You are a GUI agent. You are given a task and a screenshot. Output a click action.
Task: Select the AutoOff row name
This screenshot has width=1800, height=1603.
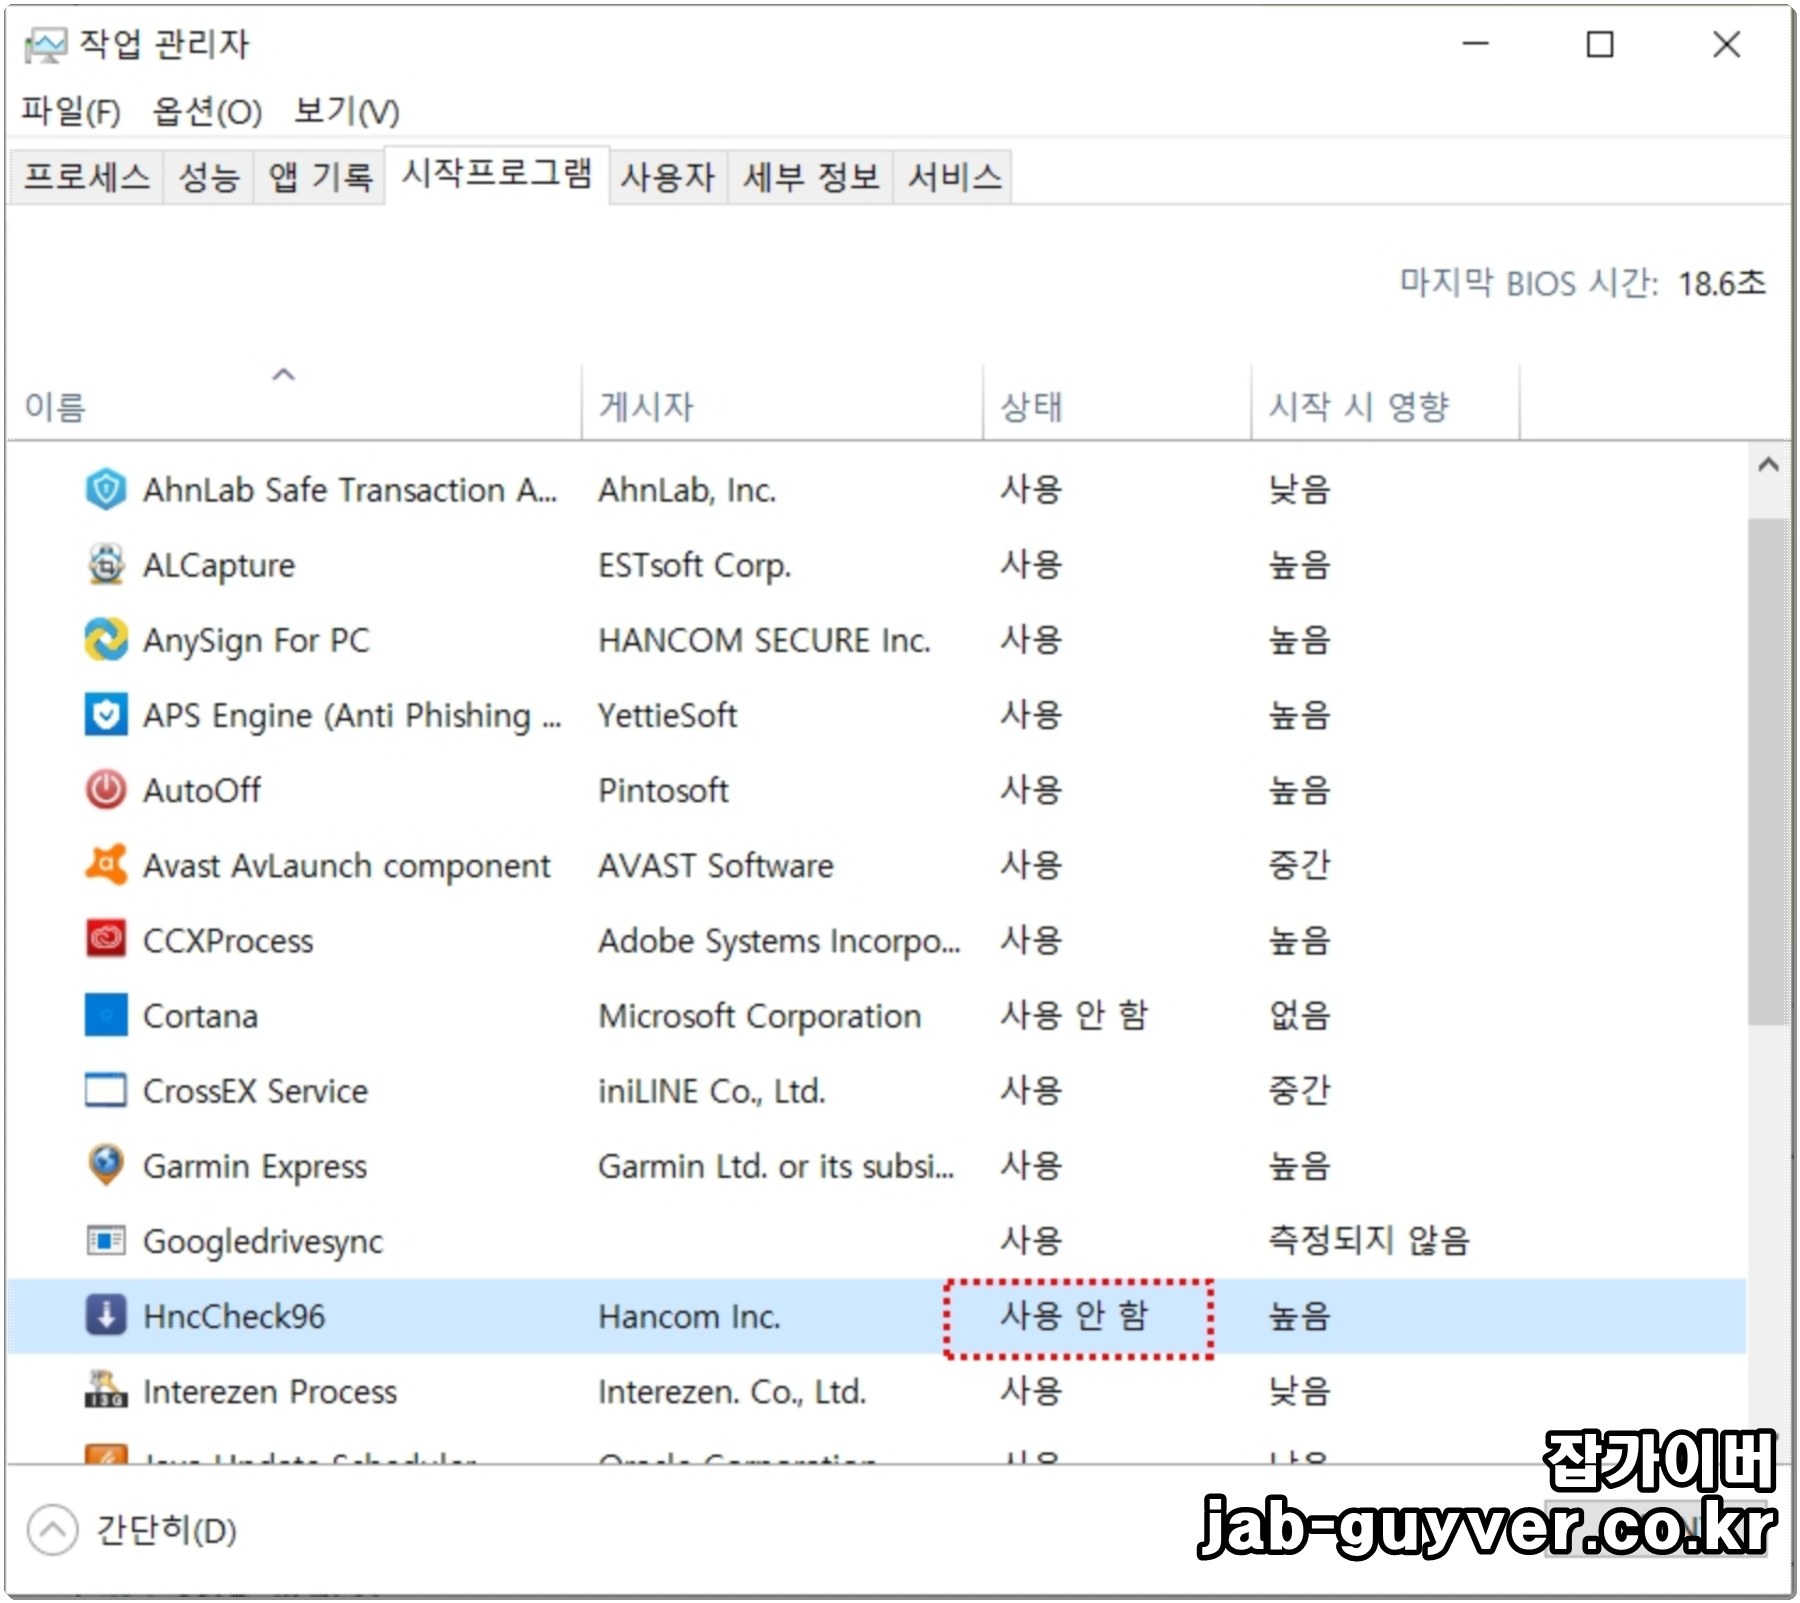pos(201,790)
